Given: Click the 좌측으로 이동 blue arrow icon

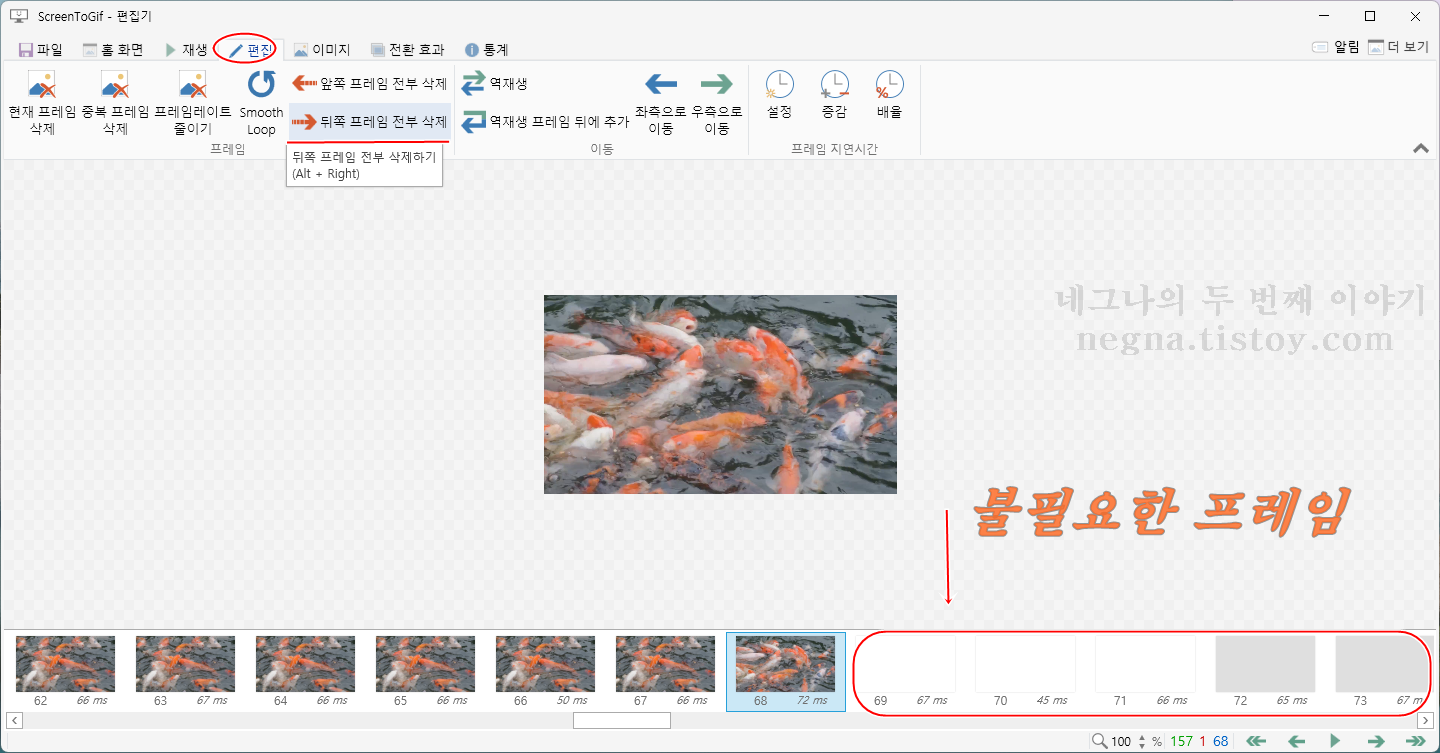Looking at the screenshot, I should [661, 84].
